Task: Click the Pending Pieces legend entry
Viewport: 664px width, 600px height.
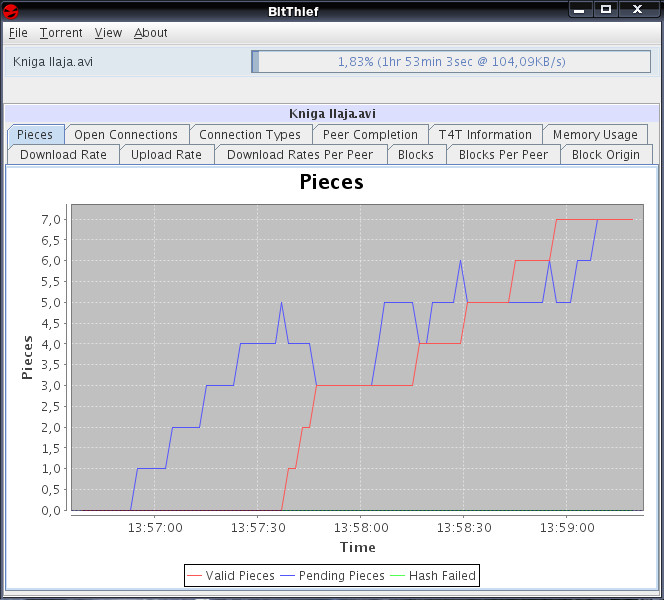Action: 333,575
